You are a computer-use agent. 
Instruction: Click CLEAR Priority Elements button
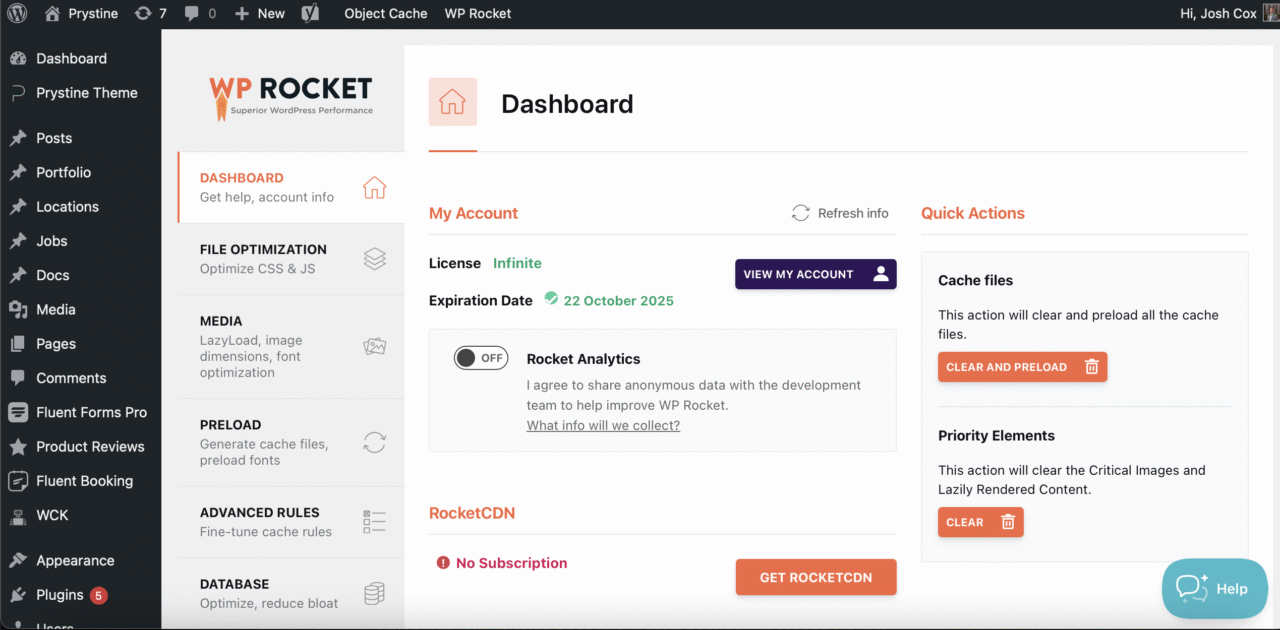(x=980, y=522)
